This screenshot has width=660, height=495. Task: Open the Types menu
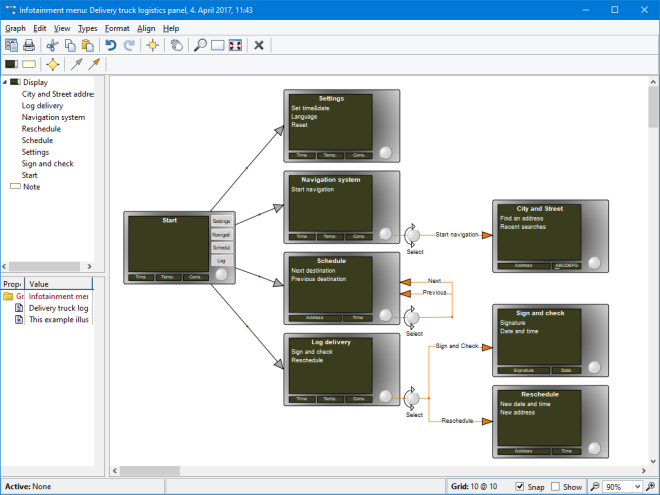point(87,28)
